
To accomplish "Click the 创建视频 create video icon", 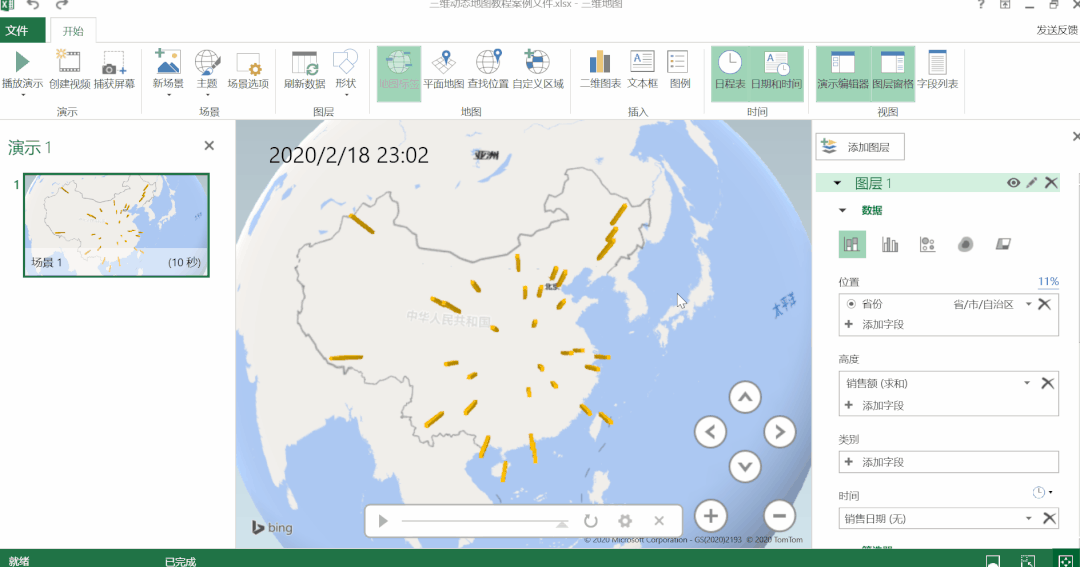I will pyautogui.click(x=68, y=62).
